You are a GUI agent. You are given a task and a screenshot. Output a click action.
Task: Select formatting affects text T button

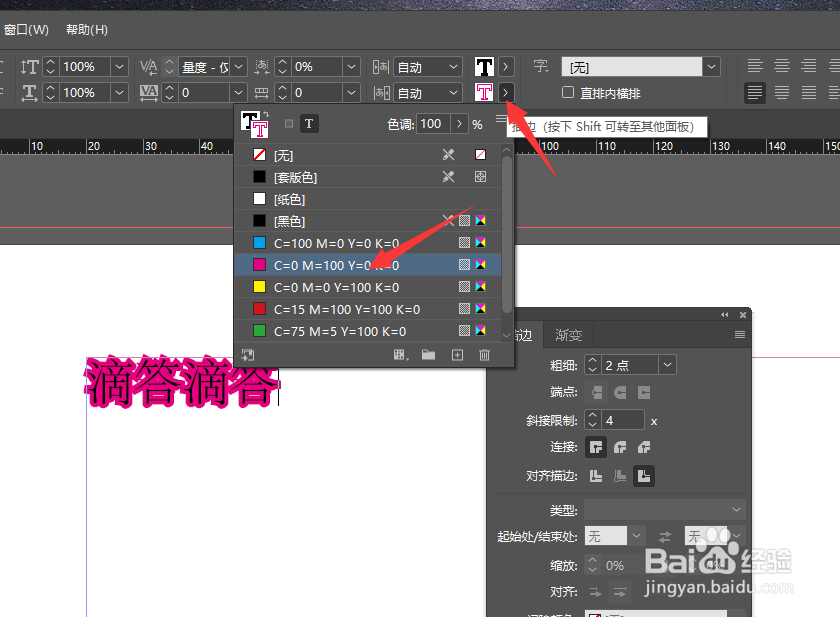click(309, 124)
